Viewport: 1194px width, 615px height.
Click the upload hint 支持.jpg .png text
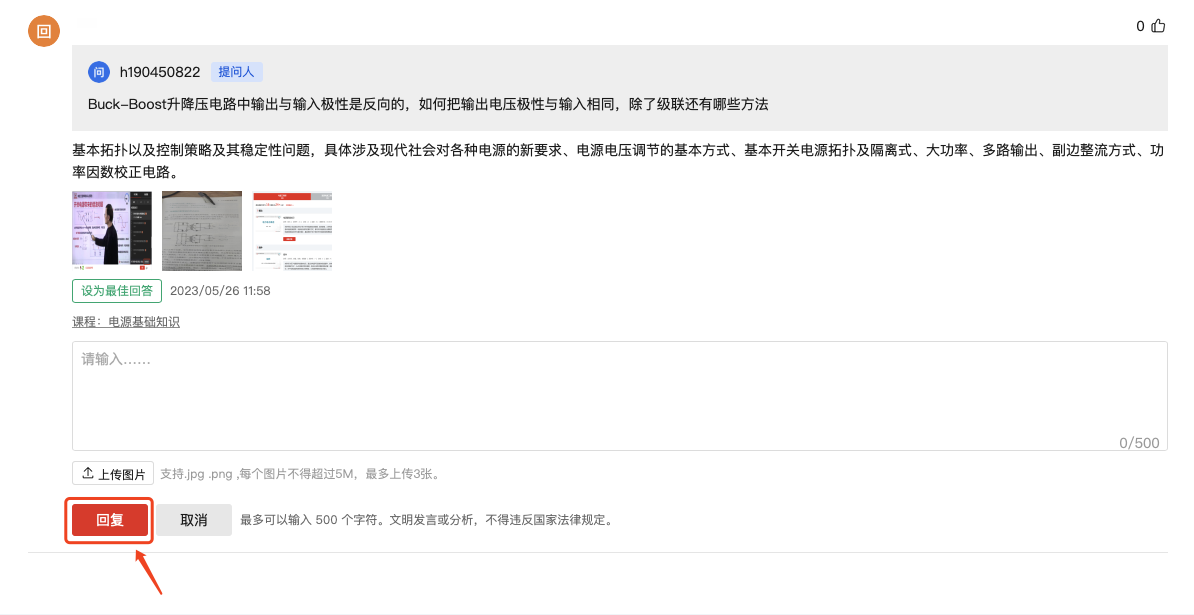click(x=300, y=473)
